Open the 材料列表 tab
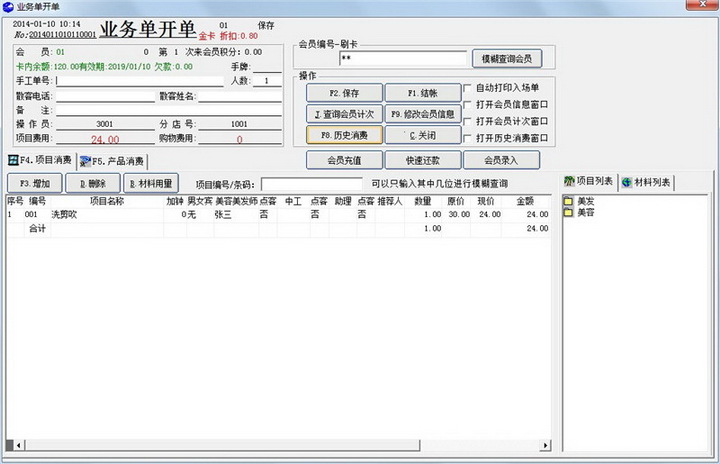Screen dimensions: 720x464 click(x=647, y=182)
